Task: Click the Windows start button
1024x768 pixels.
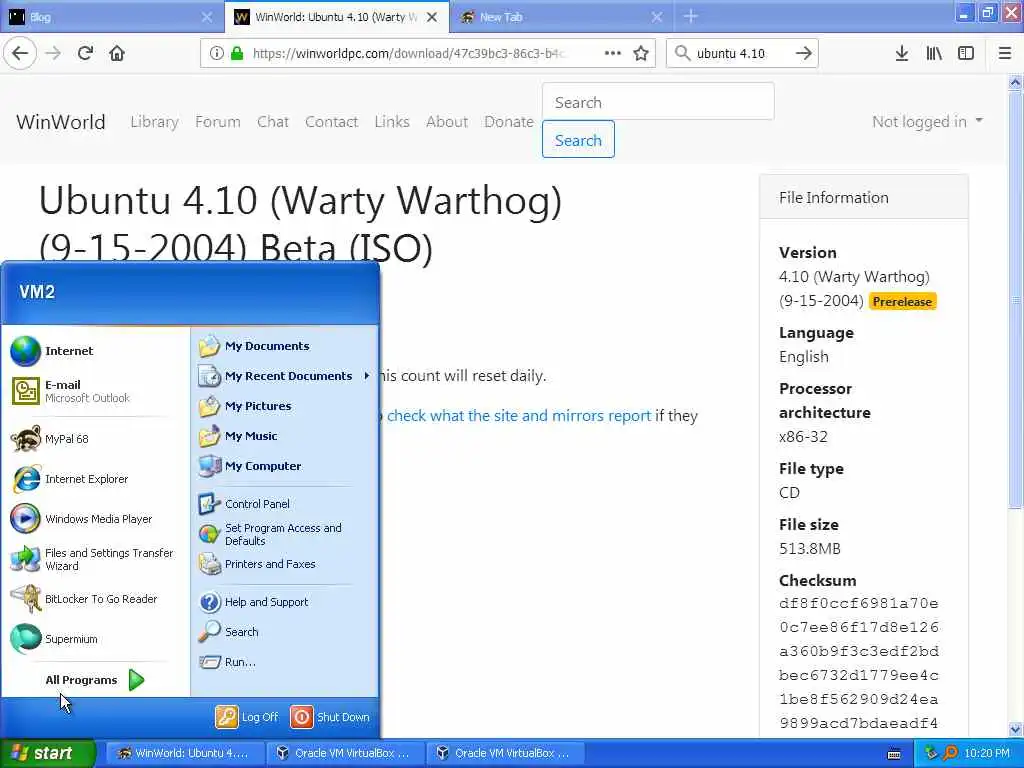Action: coord(47,753)
